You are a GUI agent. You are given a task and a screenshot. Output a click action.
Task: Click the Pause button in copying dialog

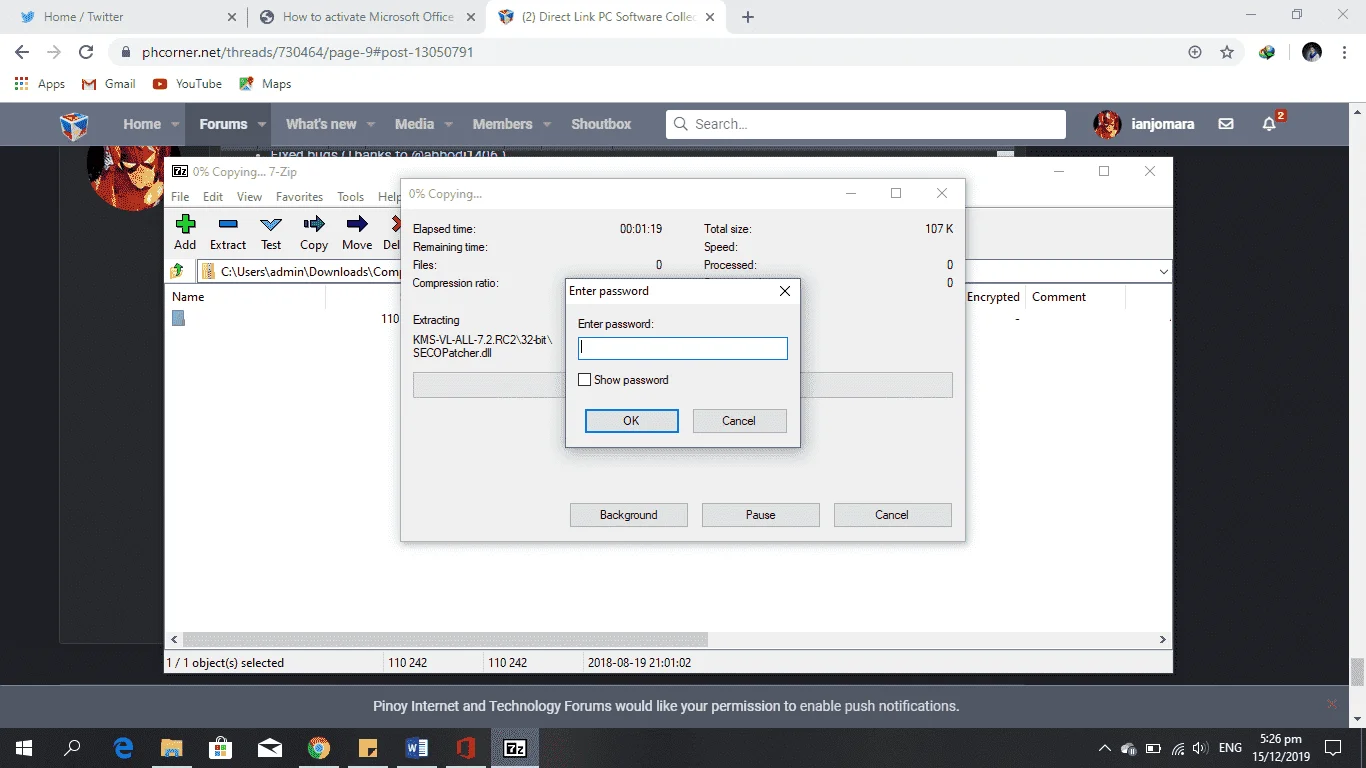coord(760,515)
